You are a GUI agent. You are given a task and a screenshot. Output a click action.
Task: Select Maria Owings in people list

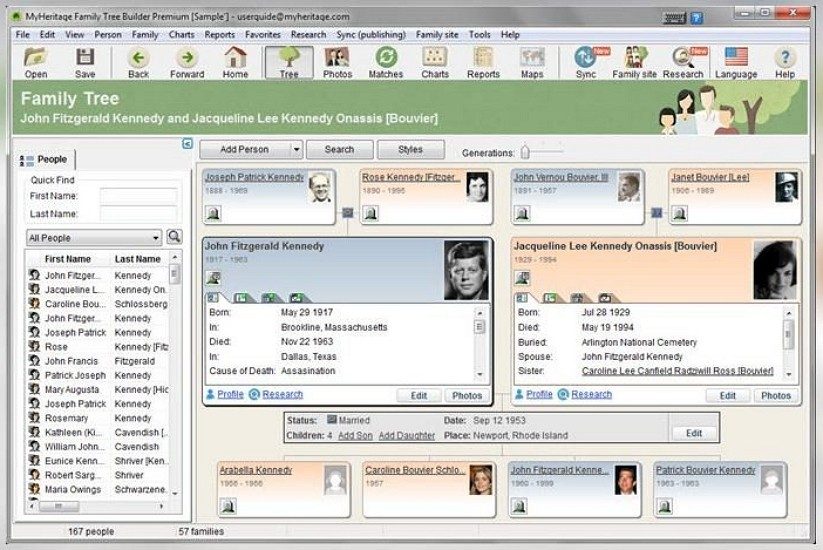[x=99, y=490]
